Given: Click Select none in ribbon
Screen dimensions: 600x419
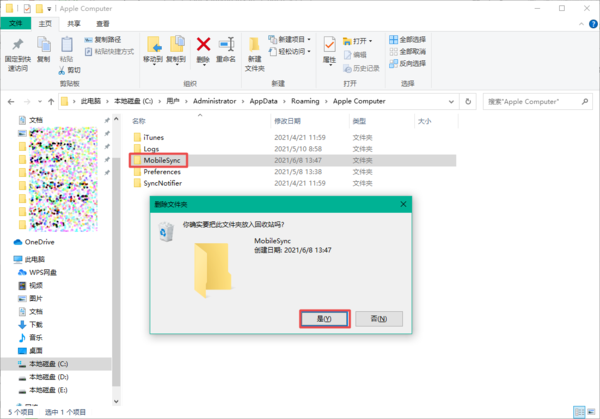Looking at the screenshot, I should pyautogui.click(x=408, y=51).
